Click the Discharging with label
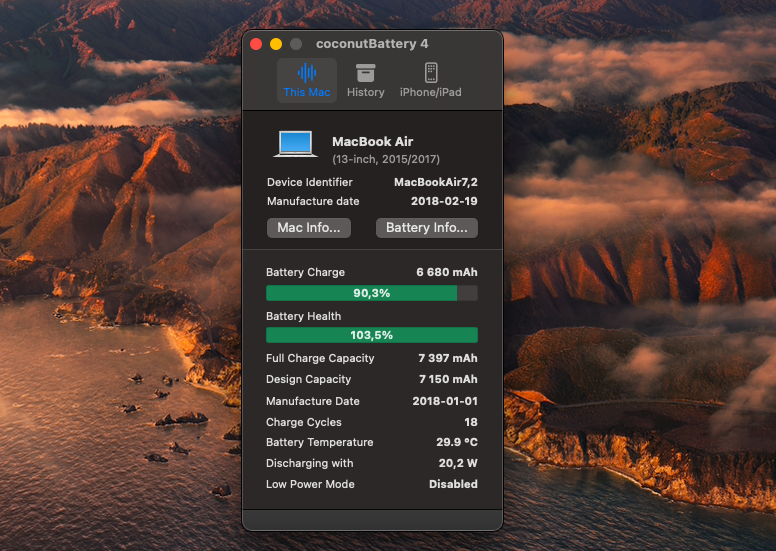776x551 pixels. tap(310, 463)
